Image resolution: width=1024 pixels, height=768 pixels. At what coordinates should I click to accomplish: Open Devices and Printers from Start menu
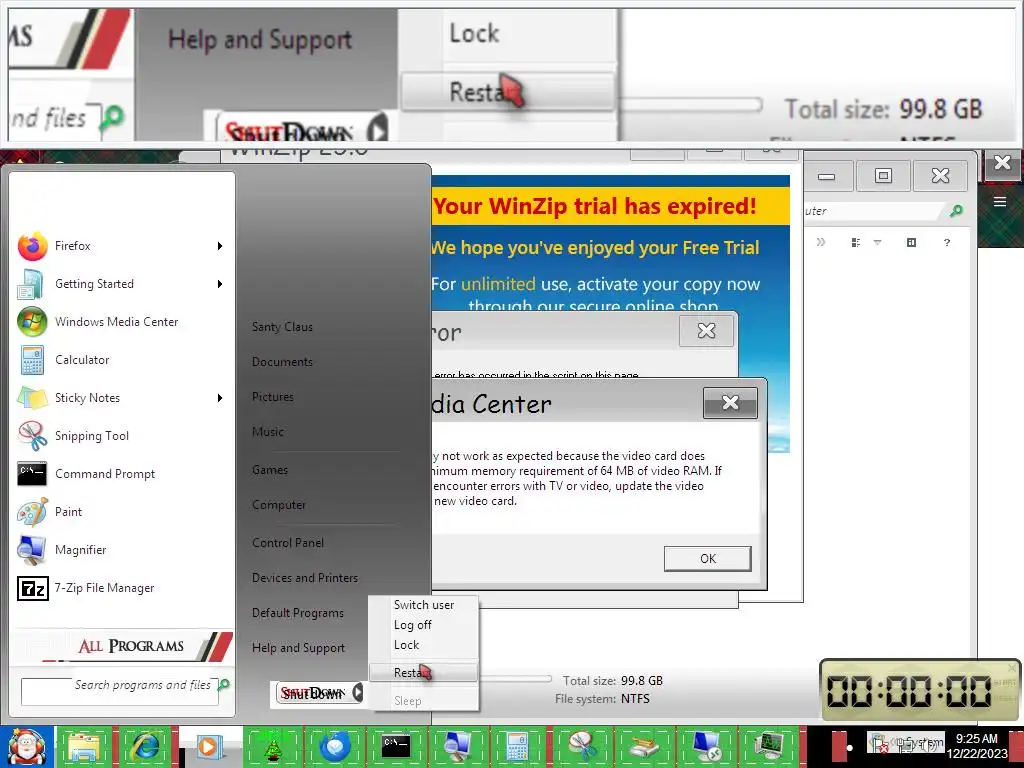tap(305, 578)
